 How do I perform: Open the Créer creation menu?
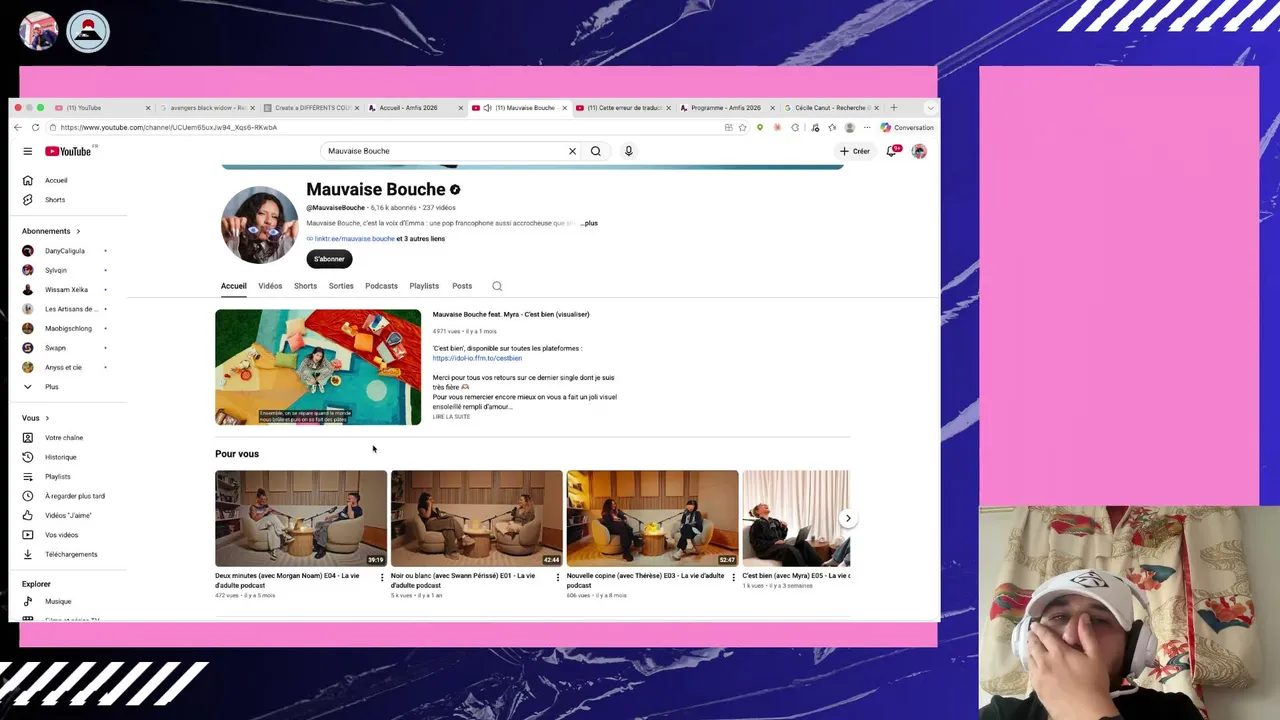coord(855,151)
